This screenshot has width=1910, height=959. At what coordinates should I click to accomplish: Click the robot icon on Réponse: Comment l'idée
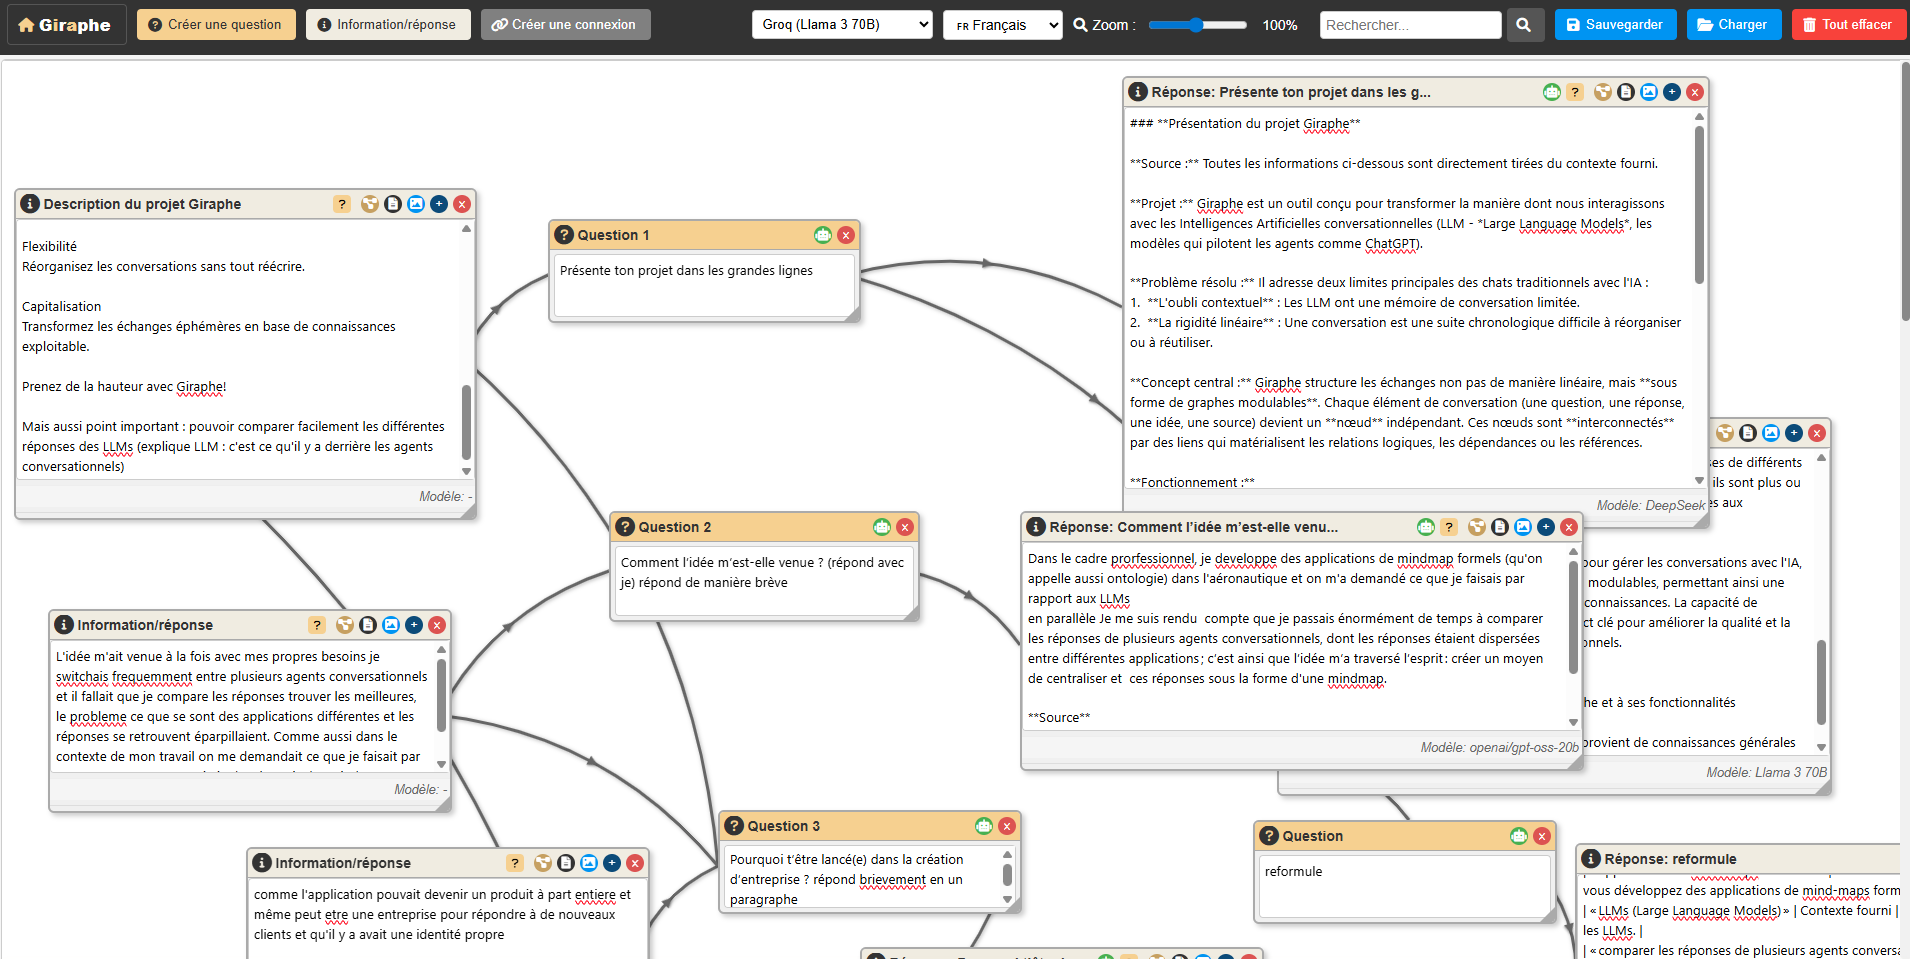pyautogui.click(x=1425, y=527)
